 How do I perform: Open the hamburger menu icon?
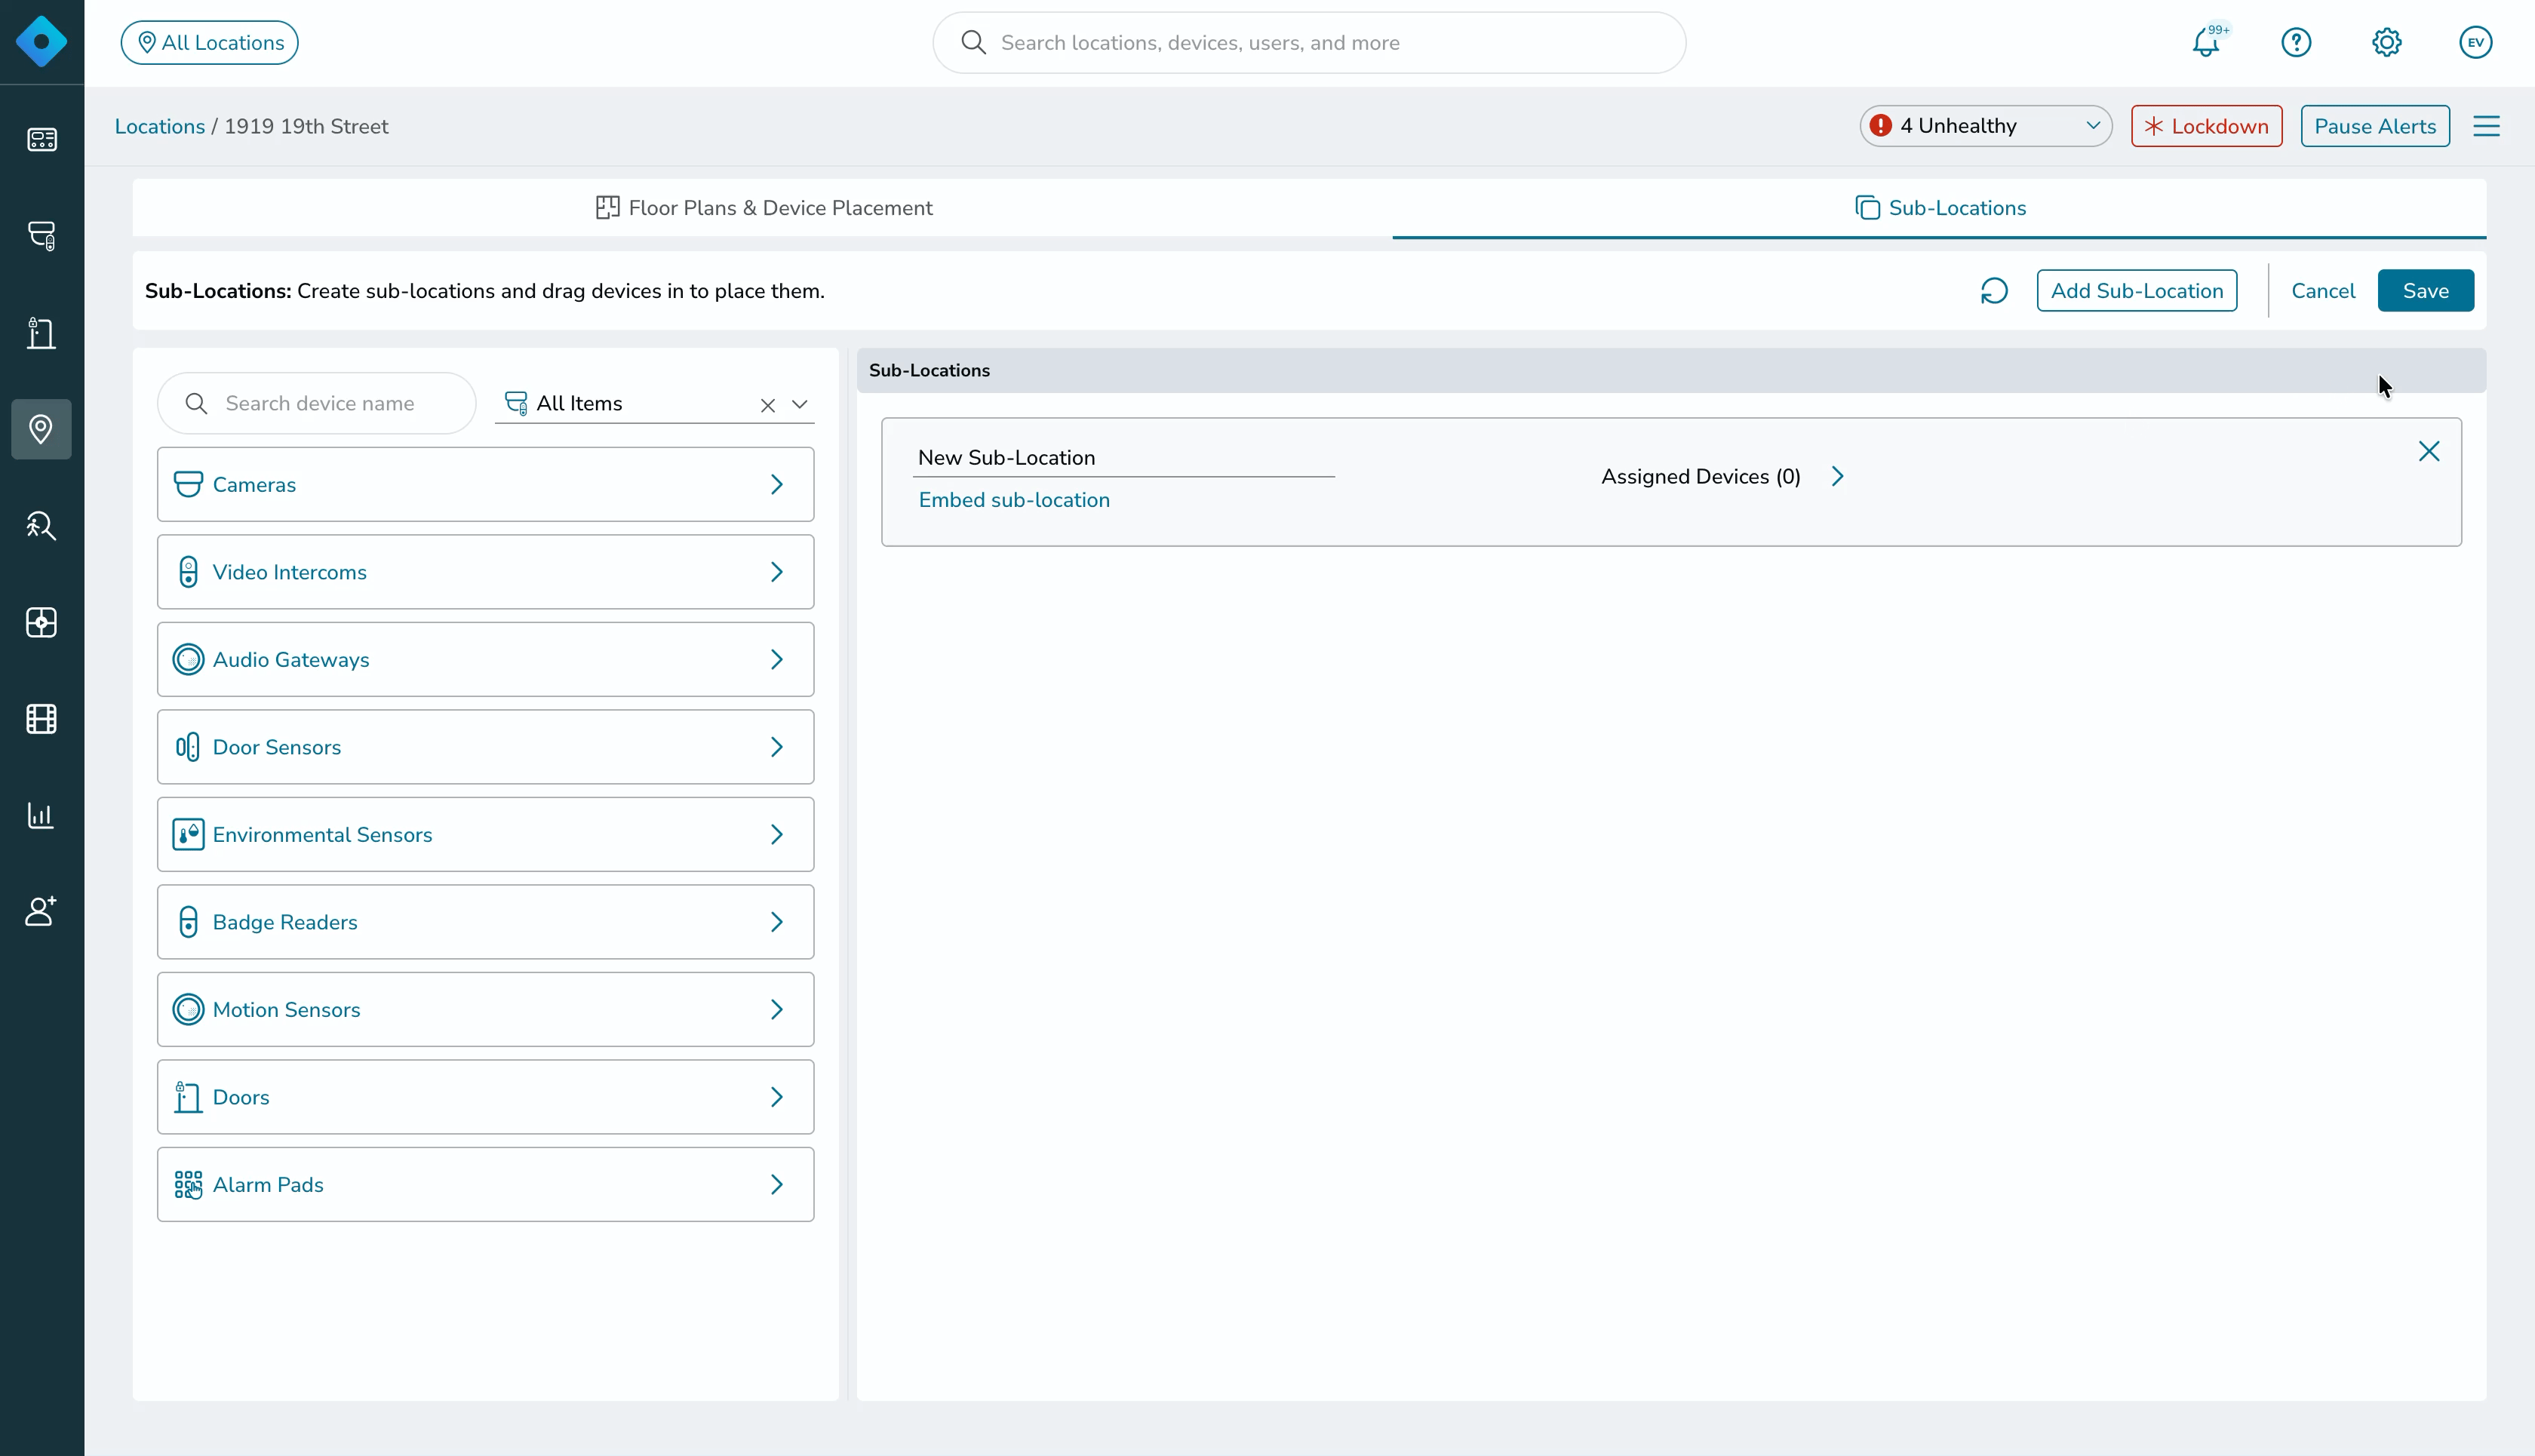pos(2486,126)
